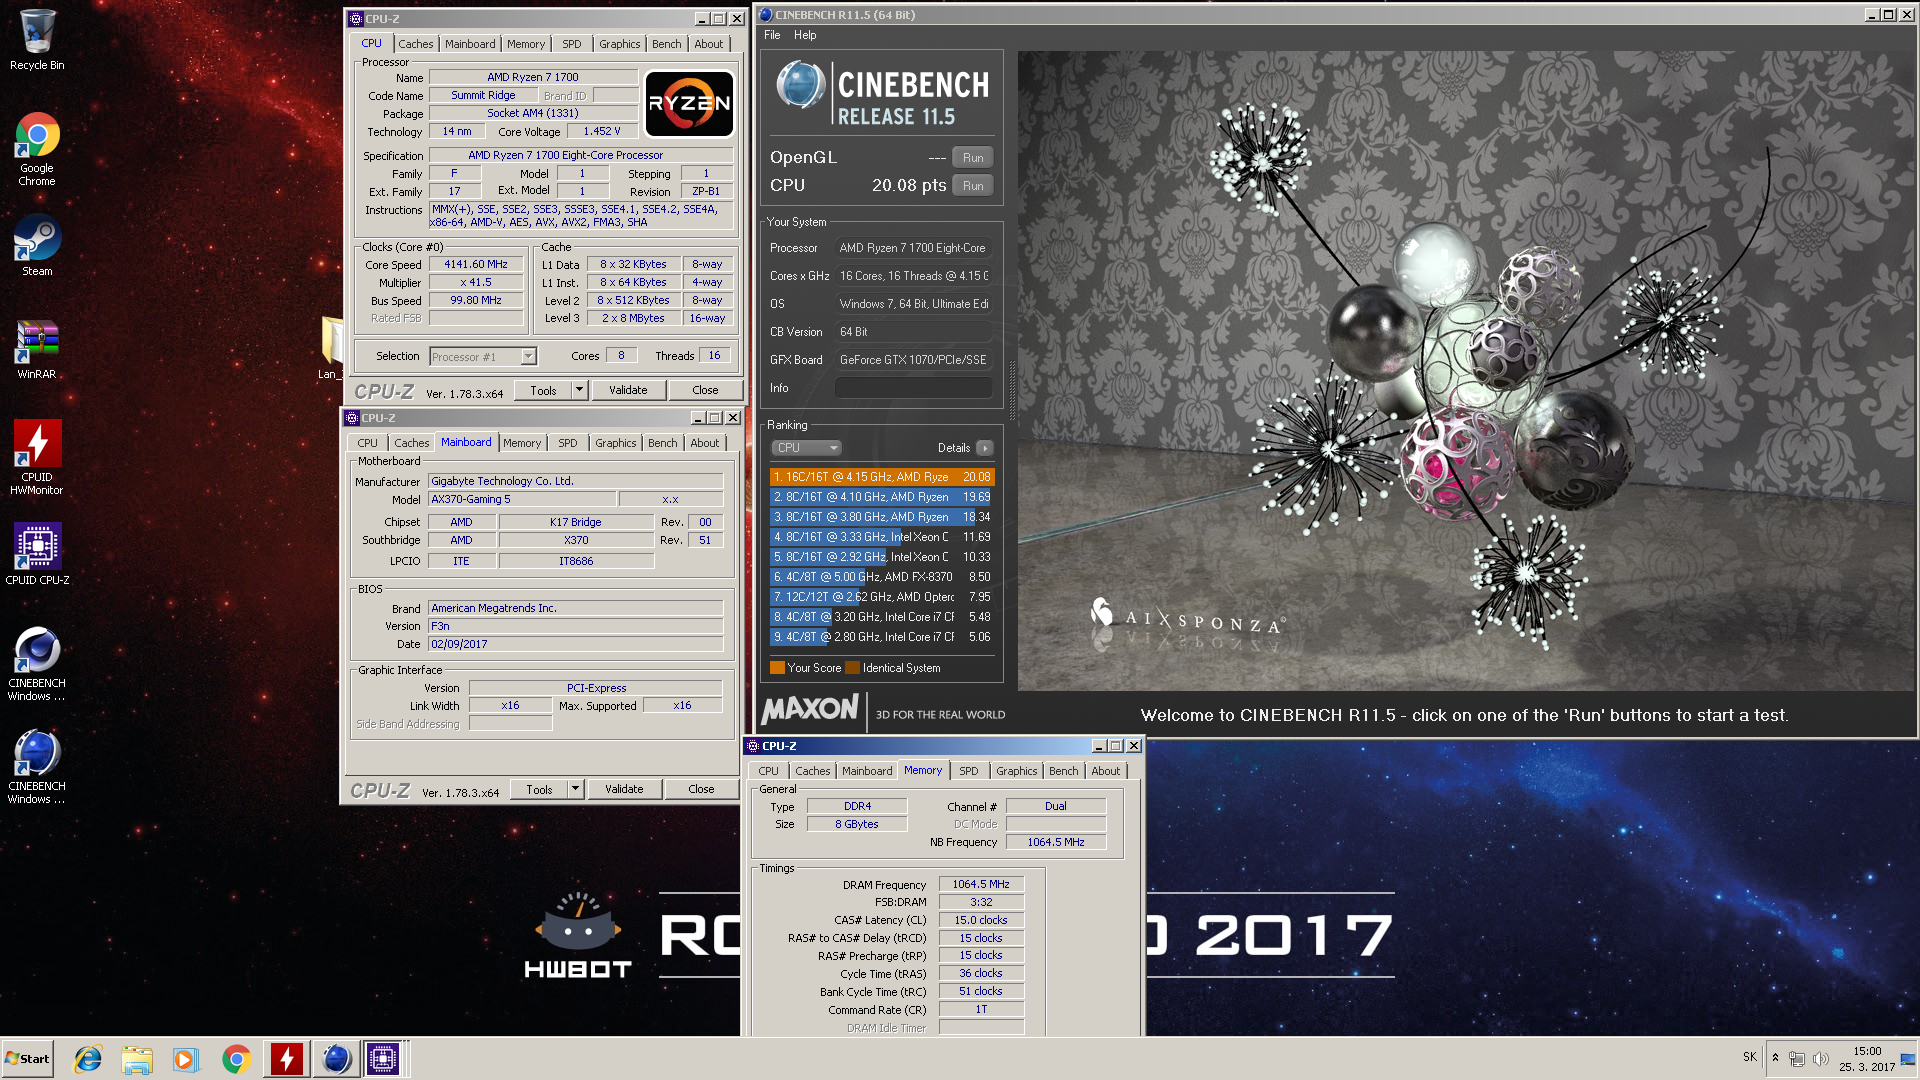This screenshot has height=1080, width=1920.
Task: Switch to Memory tab in top CPU-Z window
Action: 526,44
